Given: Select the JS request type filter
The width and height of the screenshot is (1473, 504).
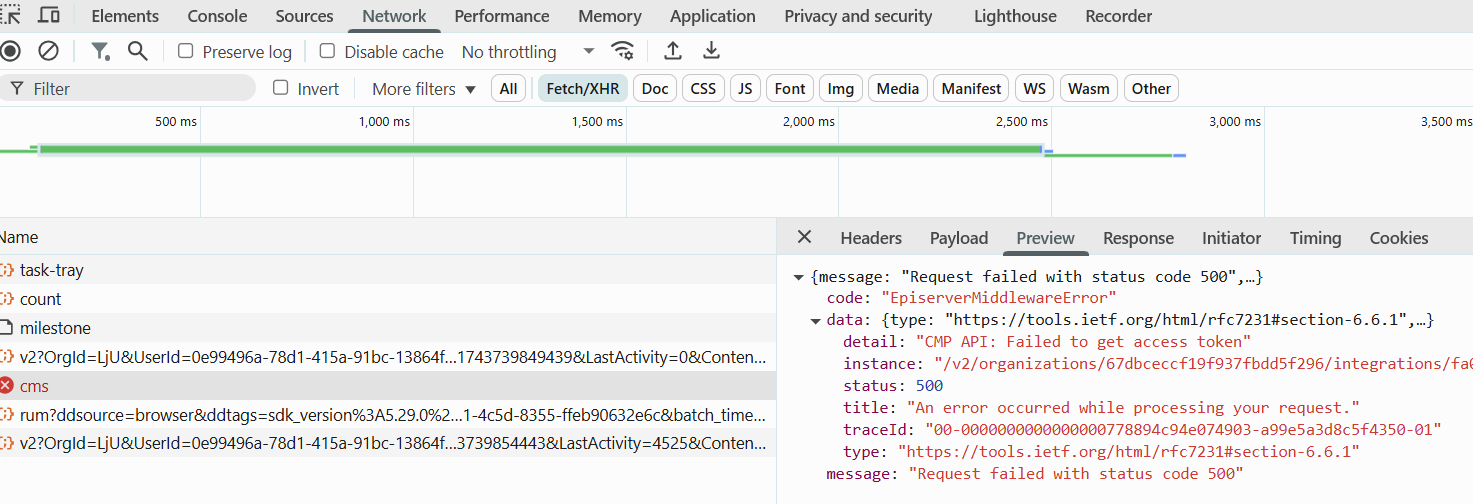Looking at the screenshot, I should pos(745,89).
